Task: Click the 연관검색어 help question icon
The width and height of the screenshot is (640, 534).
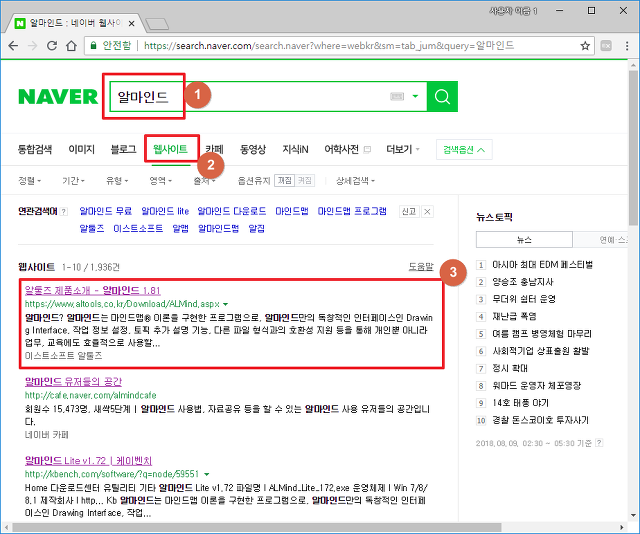Action: point(64,211)
